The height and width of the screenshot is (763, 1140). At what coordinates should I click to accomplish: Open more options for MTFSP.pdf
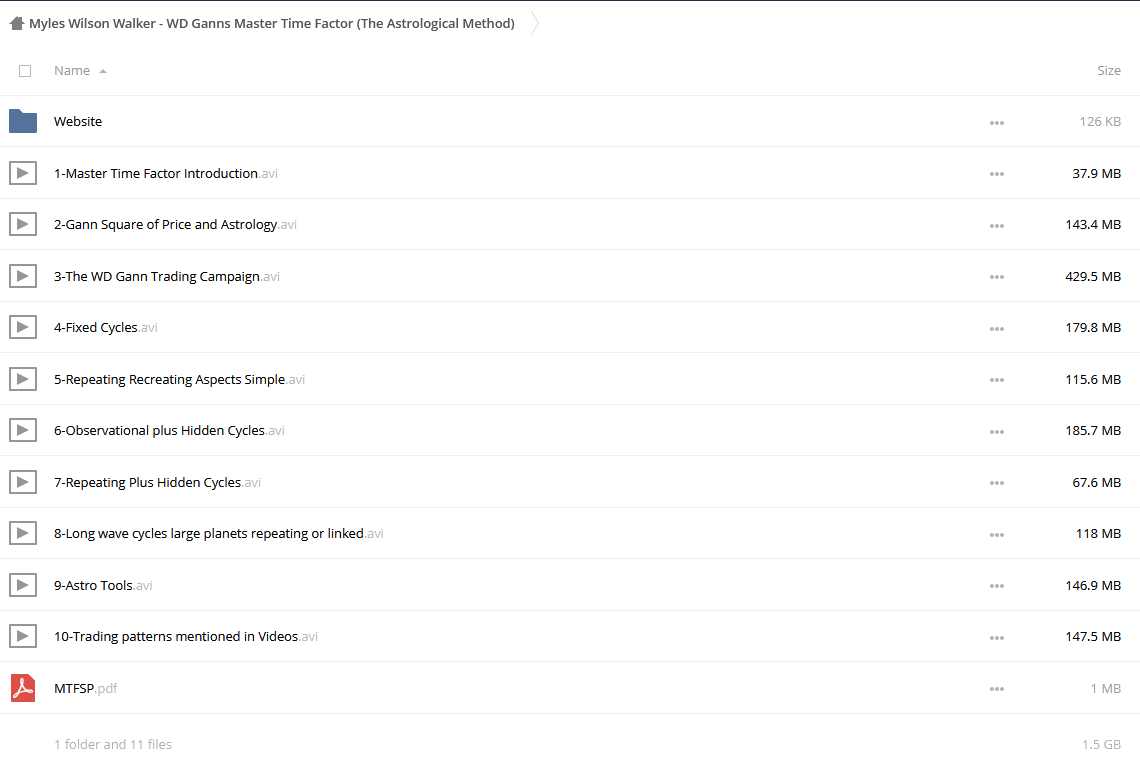(x=997, y=689)
